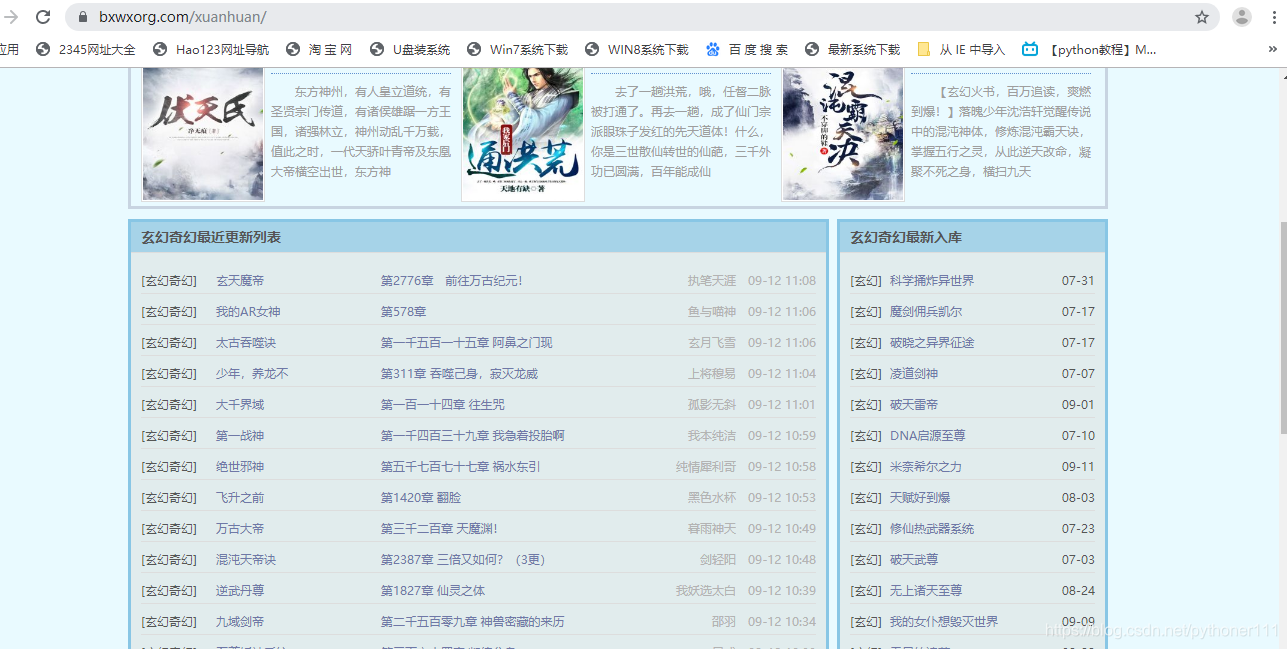Open novel 混沌天帝诀
This screenshot has height=649, width=1287.
click(246, 560)
